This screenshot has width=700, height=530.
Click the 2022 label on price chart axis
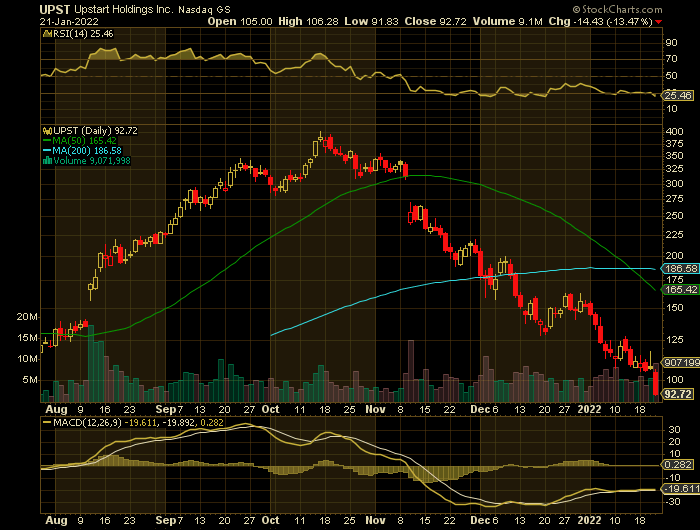pos(589,409)
